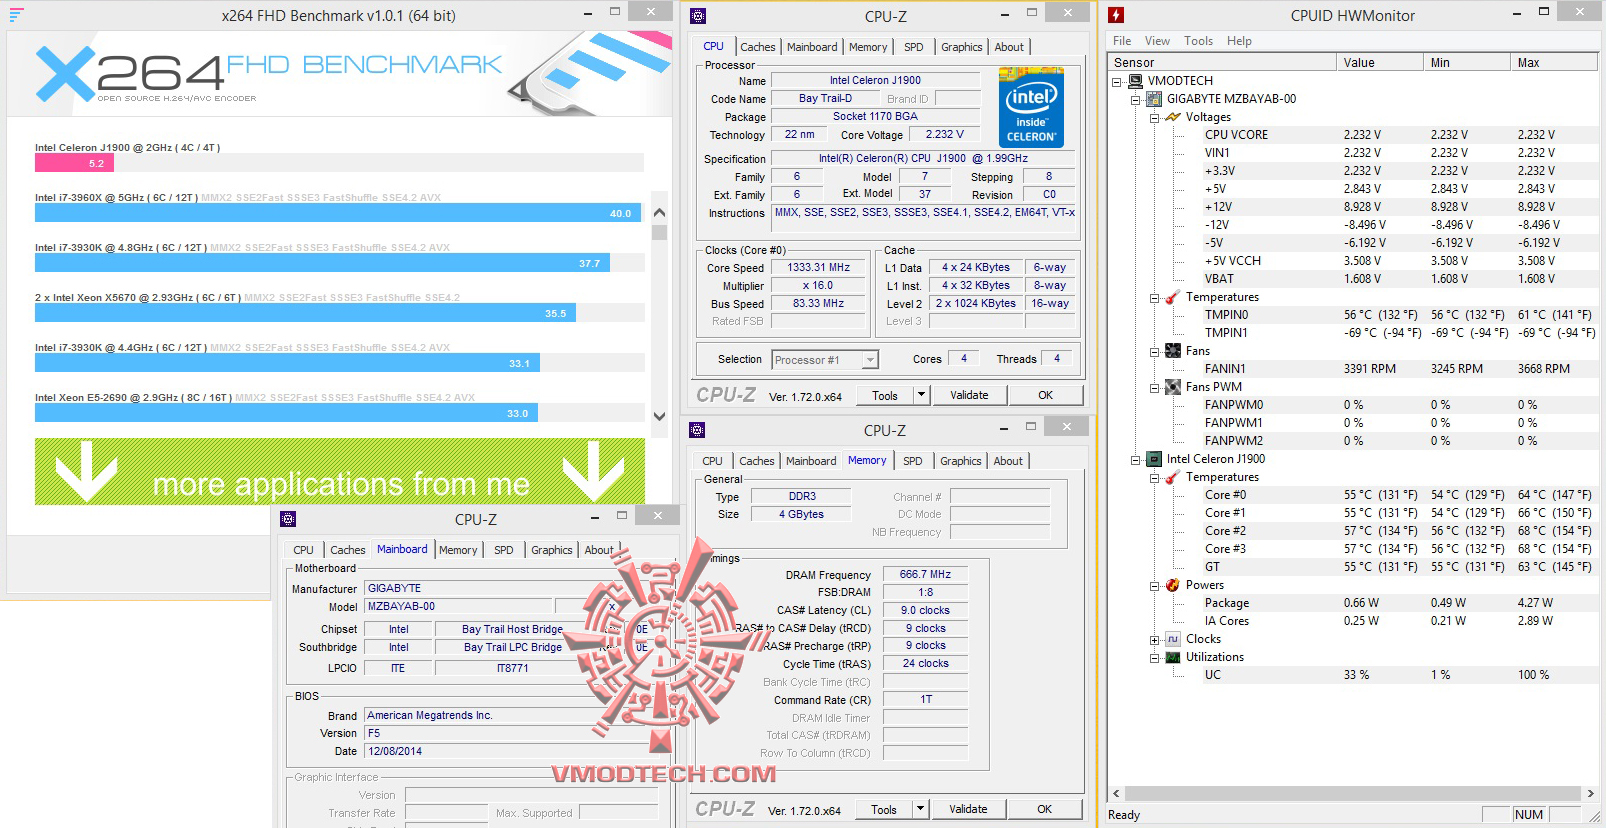The image size is (1606, 828).
Task: Click the Value column header
Action: coord(1380,62)
